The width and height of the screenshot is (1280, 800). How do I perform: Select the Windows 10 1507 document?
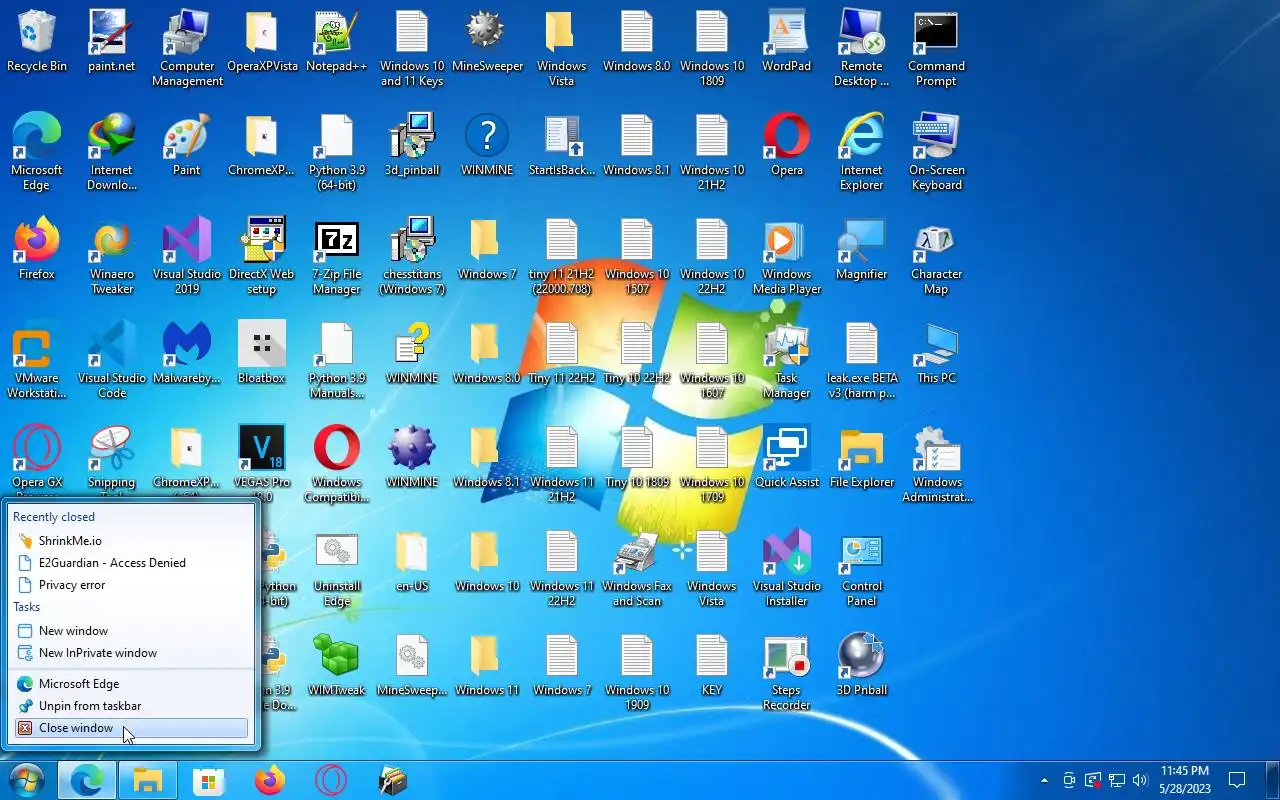click(x=637, y=257)
